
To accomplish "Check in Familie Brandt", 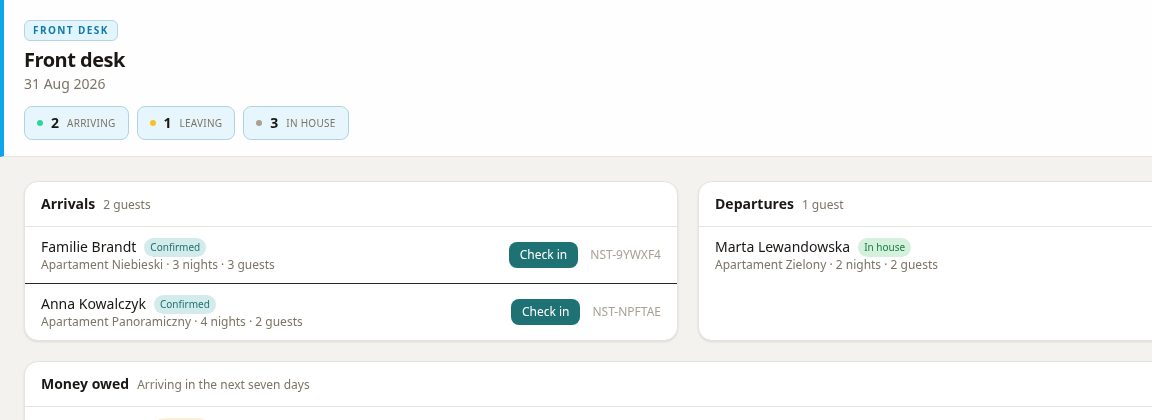I will pyautogui.click(x=543, y=255).
